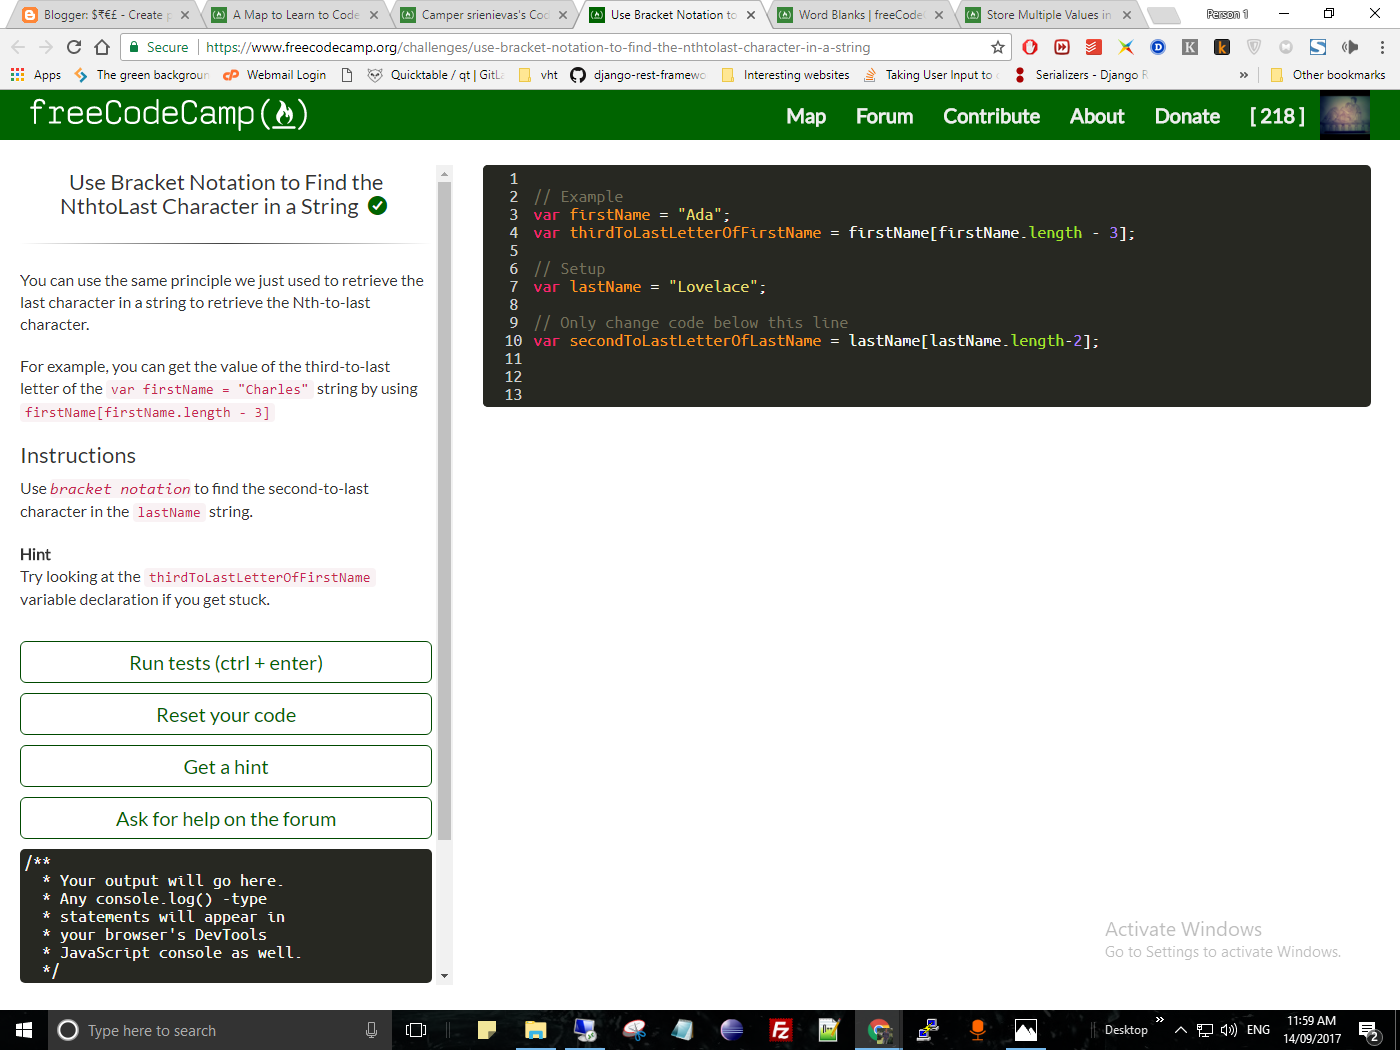Open File Explorer from the taskbar
The width and height of the screenshot is (1400, 1050).
tap(536, 1030)
